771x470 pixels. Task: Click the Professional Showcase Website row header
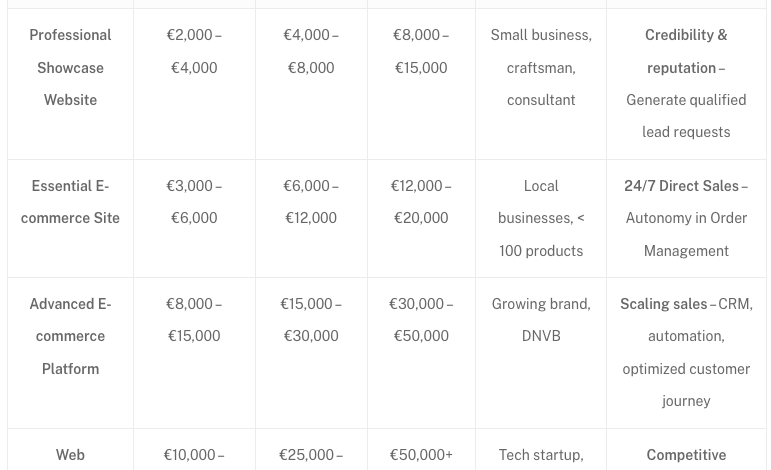tap(70, 68)
